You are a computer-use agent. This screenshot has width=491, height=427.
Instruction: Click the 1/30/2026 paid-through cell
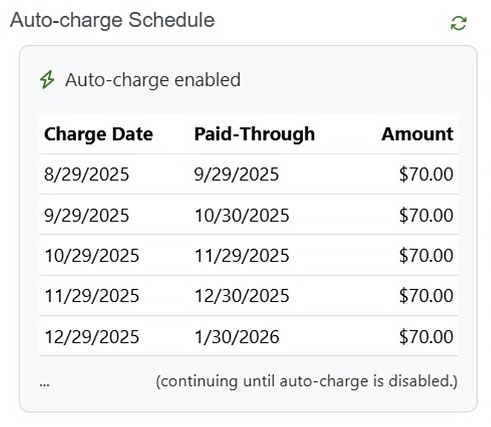[x=237, y=337]
